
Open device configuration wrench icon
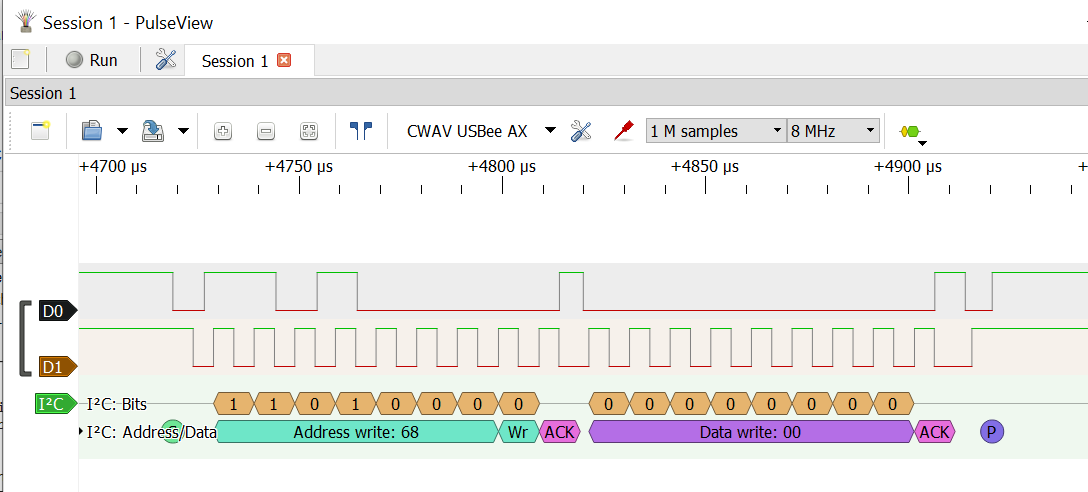pos(581,130)
